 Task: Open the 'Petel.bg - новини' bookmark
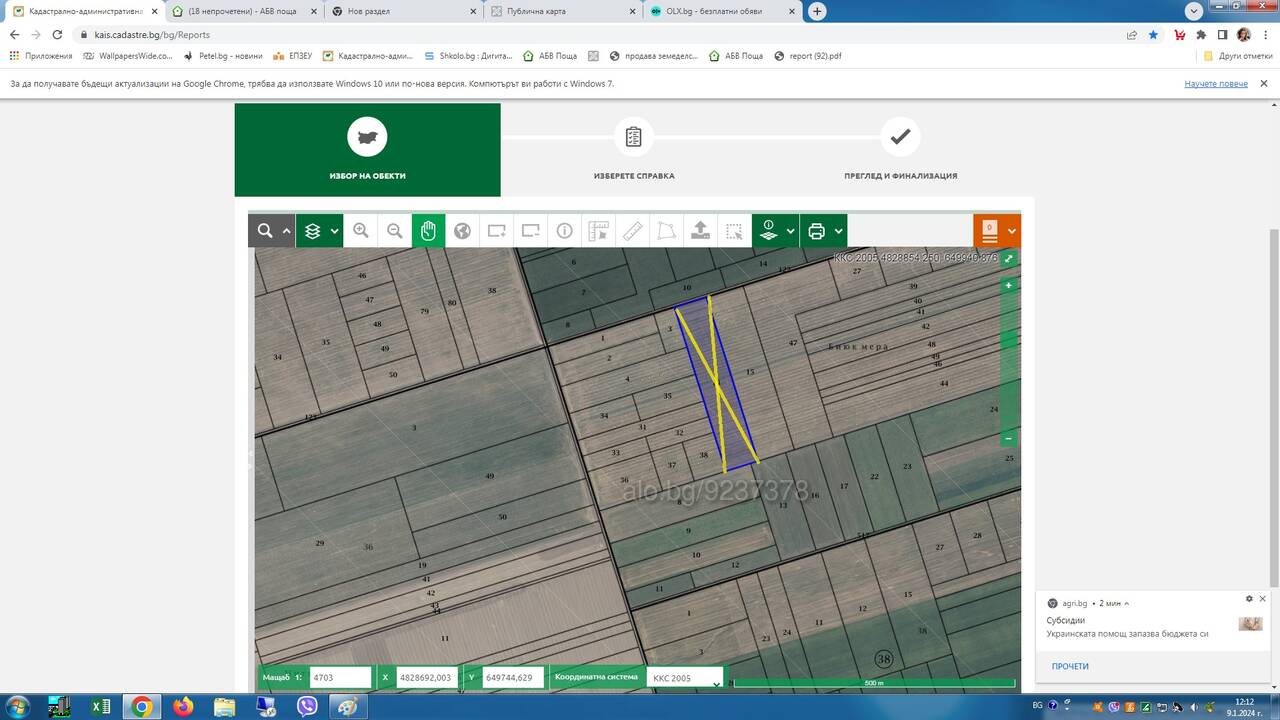click(x=223, y=56)
